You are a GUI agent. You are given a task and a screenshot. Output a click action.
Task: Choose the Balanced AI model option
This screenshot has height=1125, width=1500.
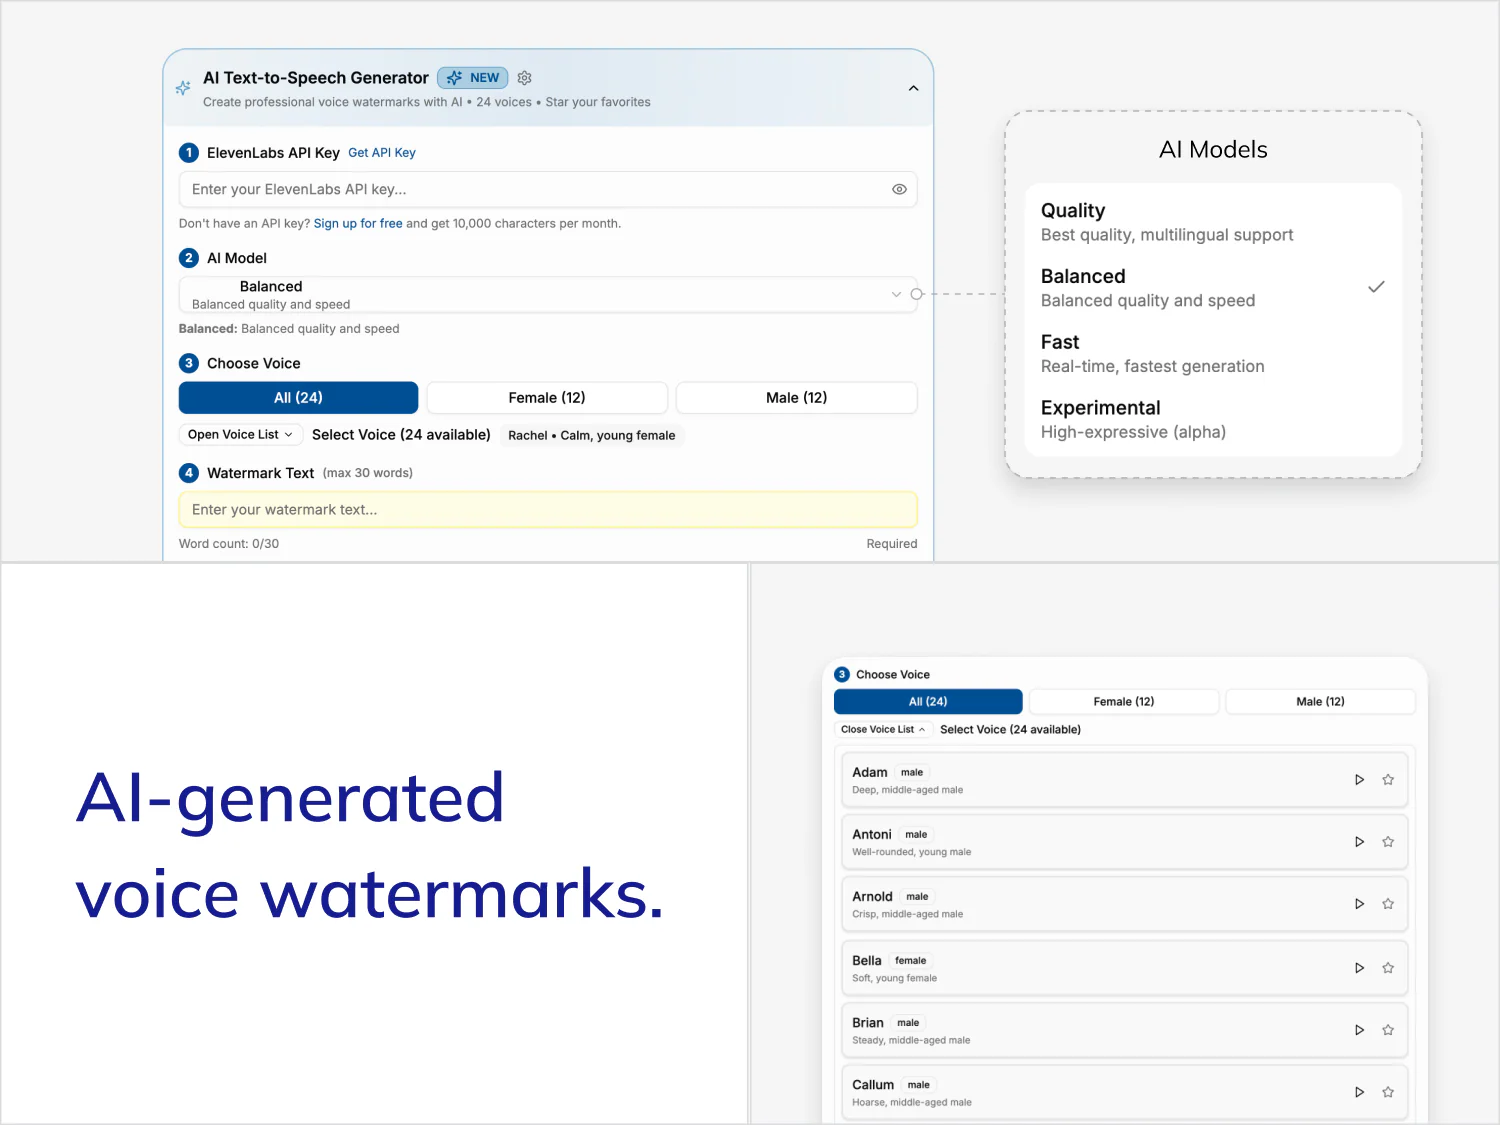tap(1213, 288)
